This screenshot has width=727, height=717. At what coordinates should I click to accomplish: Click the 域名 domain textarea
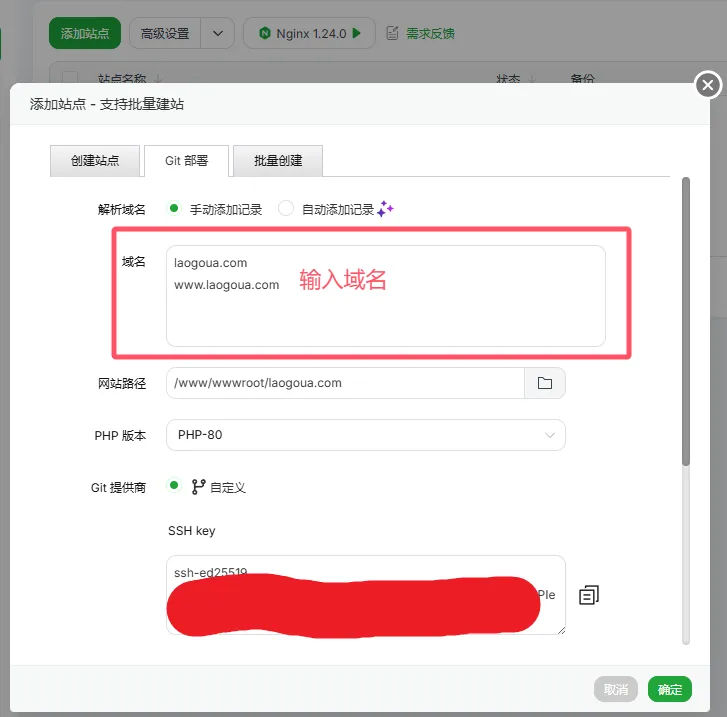[x=386, y=296]
